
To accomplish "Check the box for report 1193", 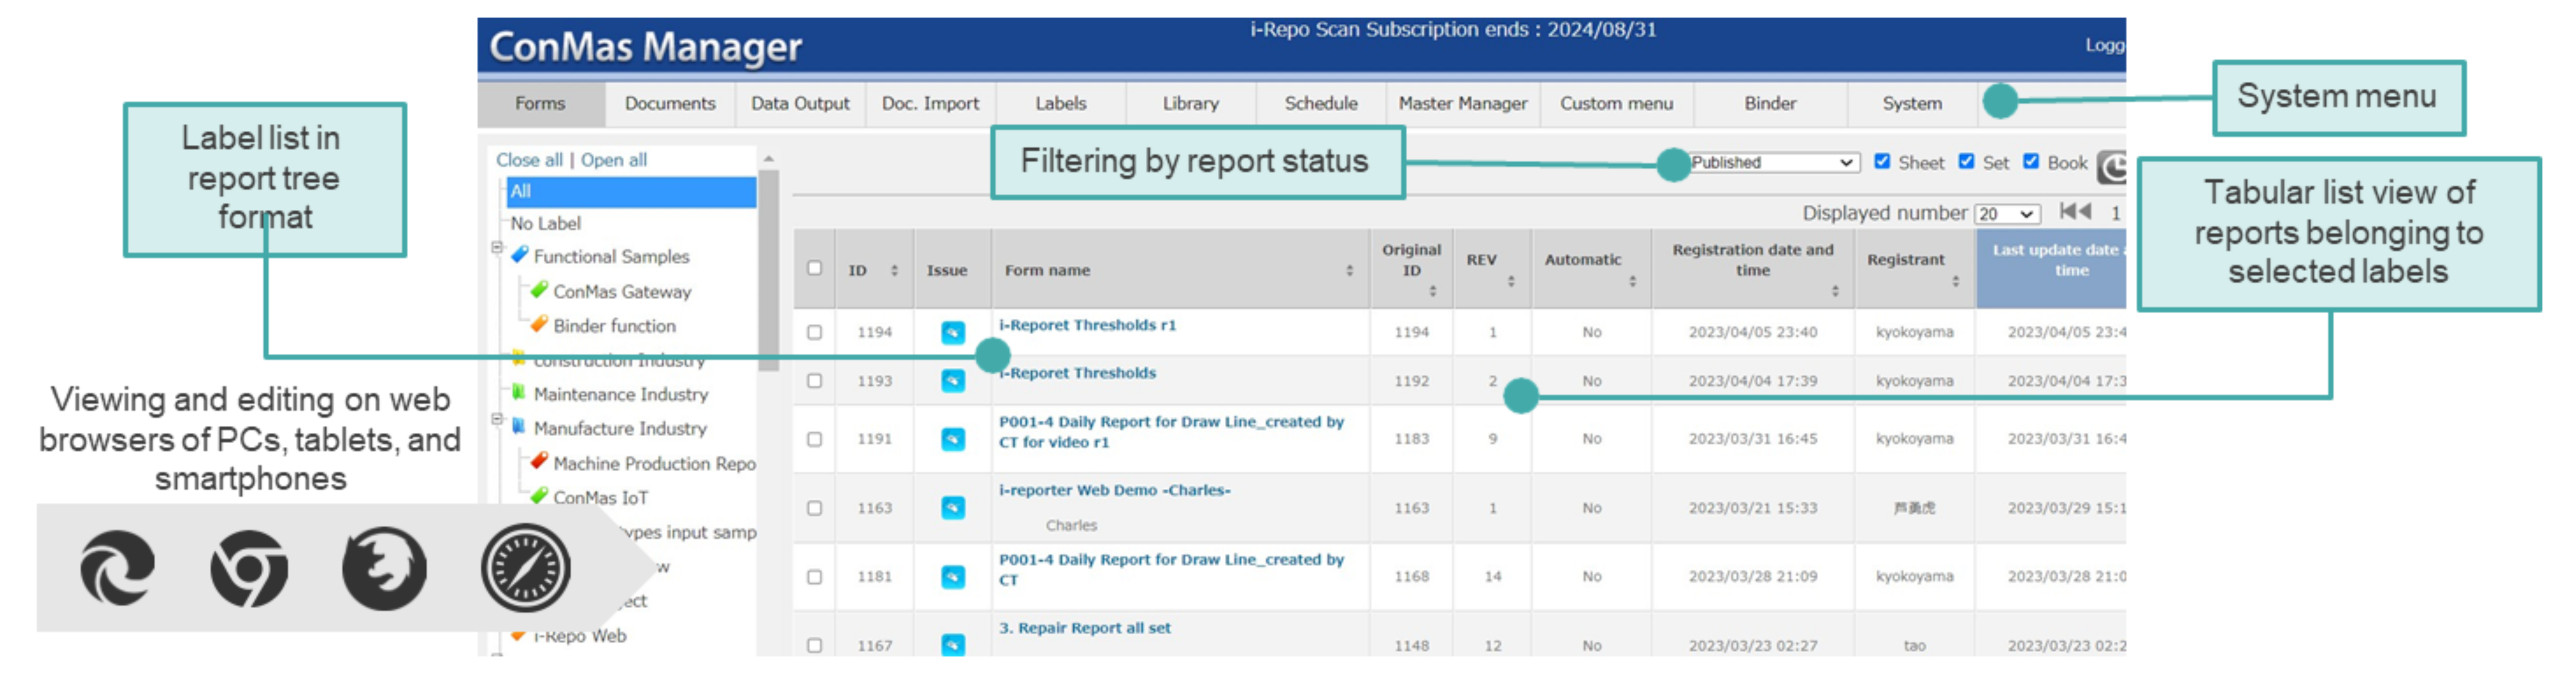I will coord(814,381).
